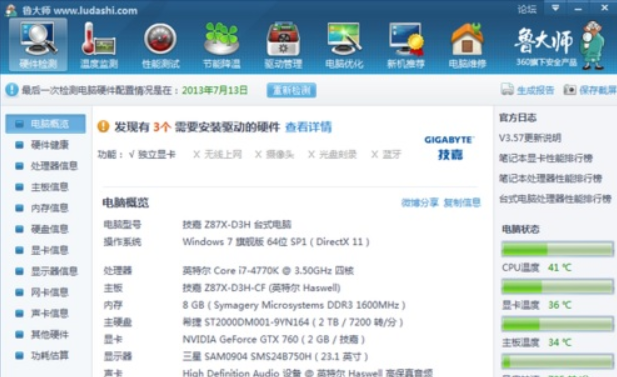This screenshot has height=377, width=617.
Task: Click hard disk value ST2000DM001-9YN164
Action: coord(293,322)
